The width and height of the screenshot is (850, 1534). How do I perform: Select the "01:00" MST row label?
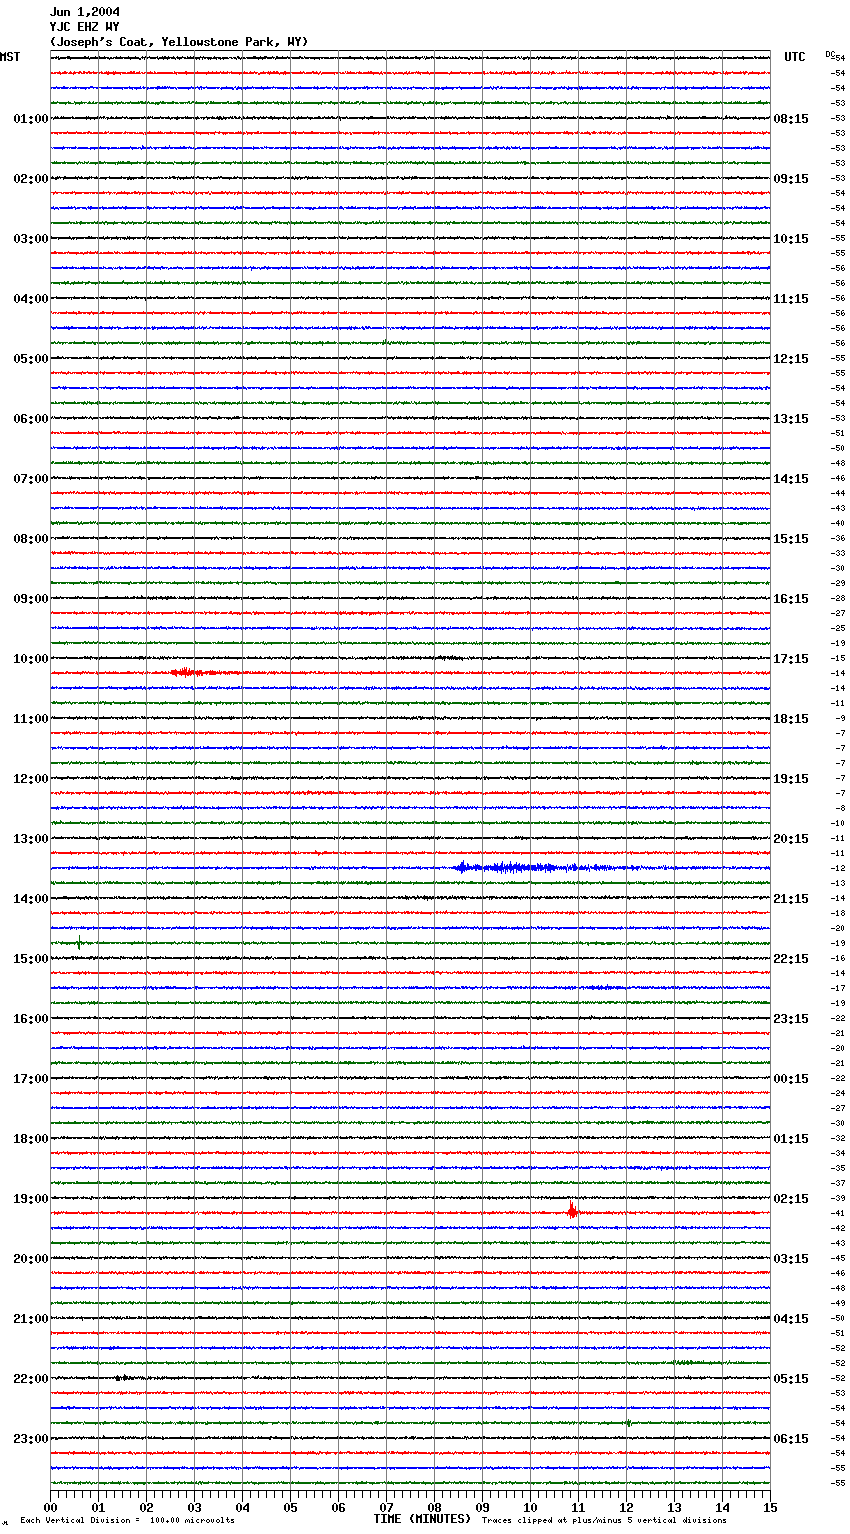(x=31, y=119)
